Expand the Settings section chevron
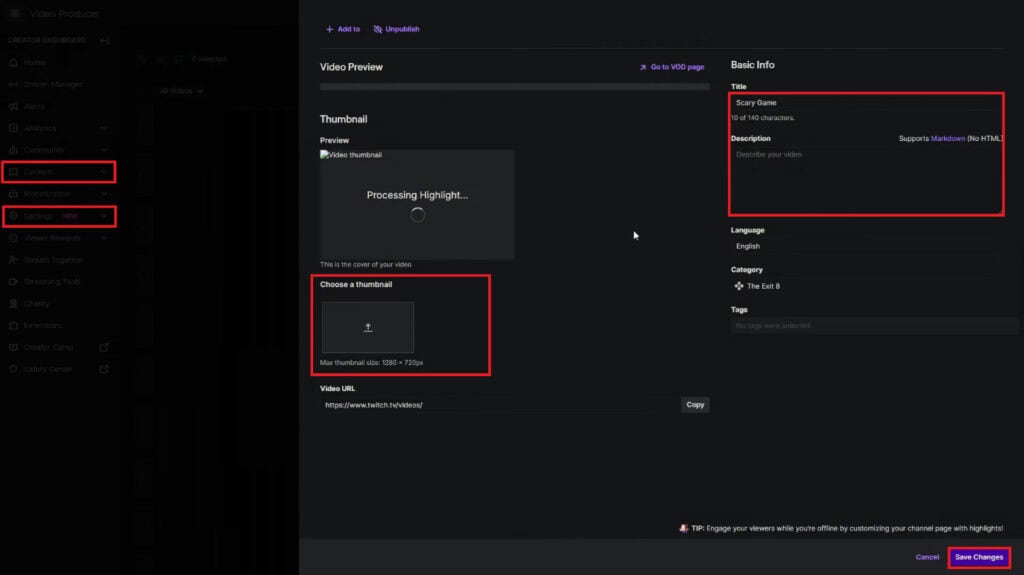Screen dimensions: 1024x575 [x=104, y=216]
